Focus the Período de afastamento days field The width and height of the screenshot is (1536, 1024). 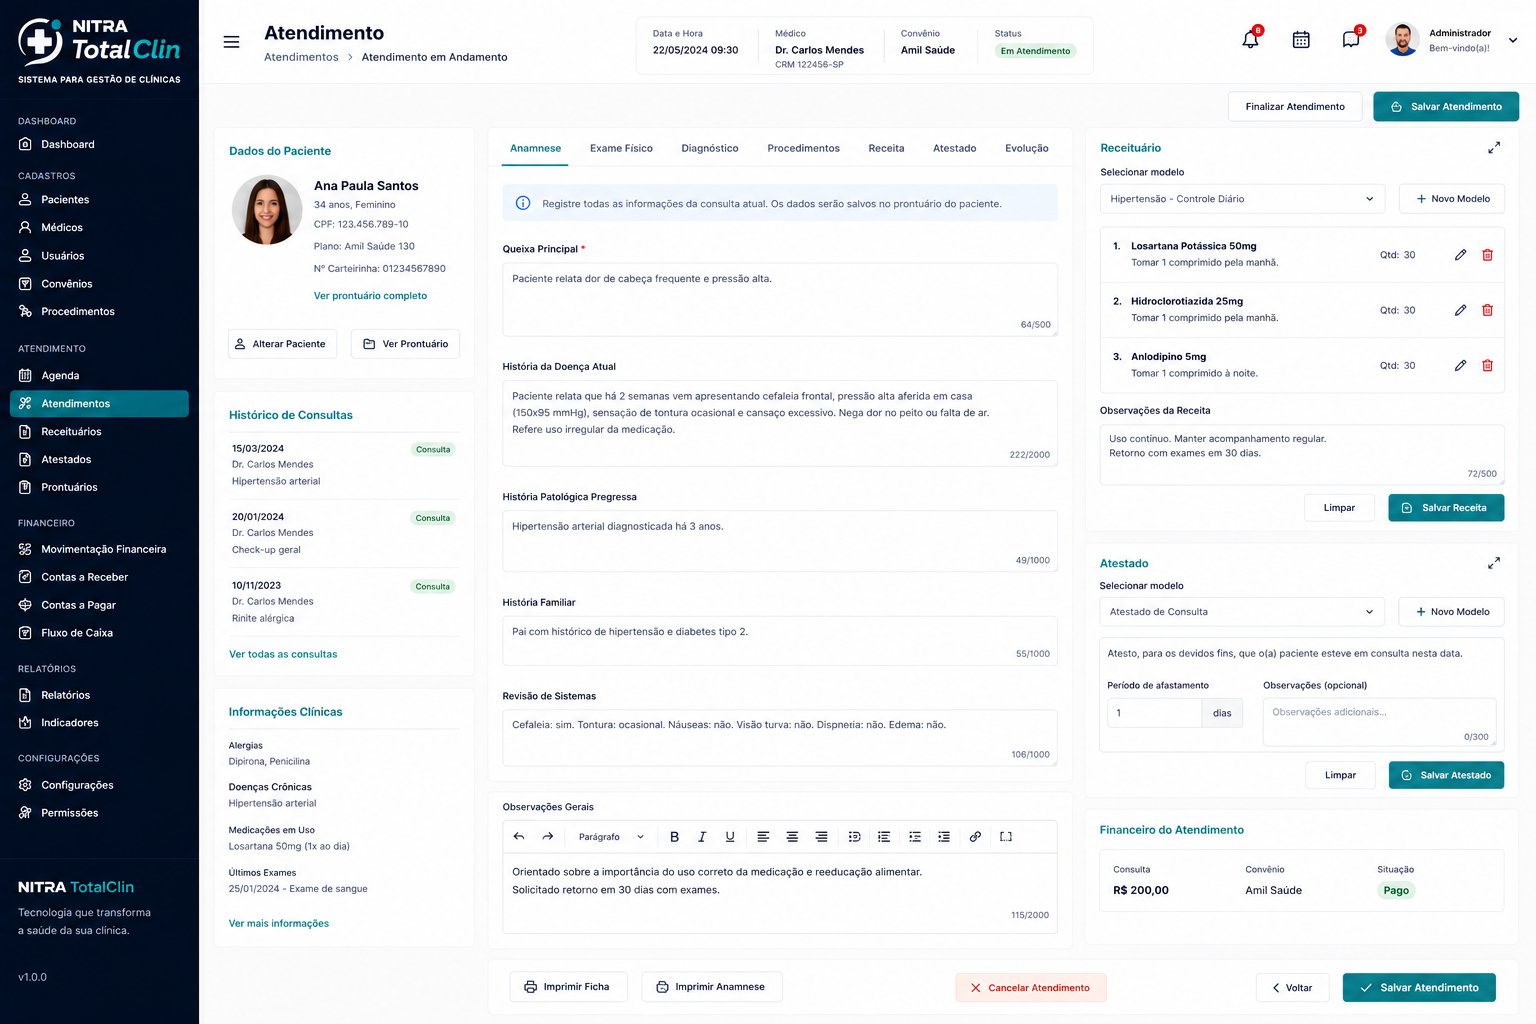pos(1155,713)
